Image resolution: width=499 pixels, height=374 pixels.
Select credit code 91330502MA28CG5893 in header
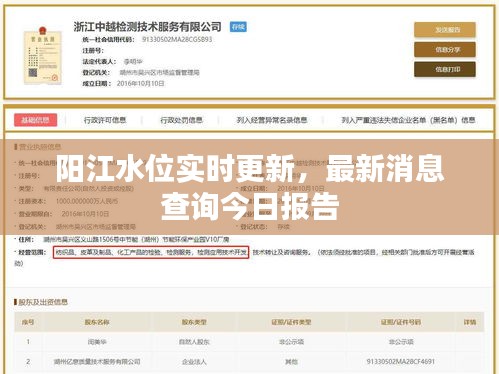click(x=177, y=39)
